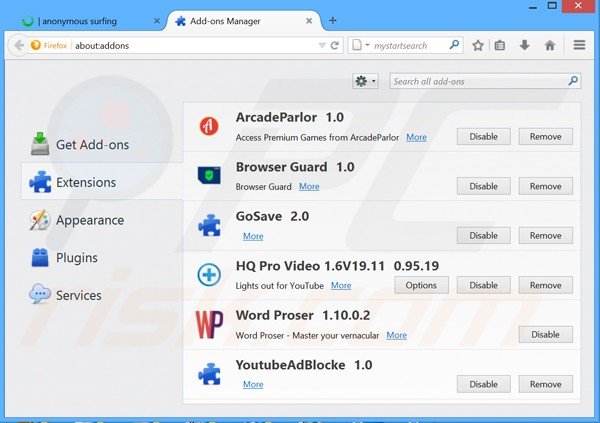600x423 pixels.
Task: Click the GoSave puzzle piece icon
Action: pos(209,225)
